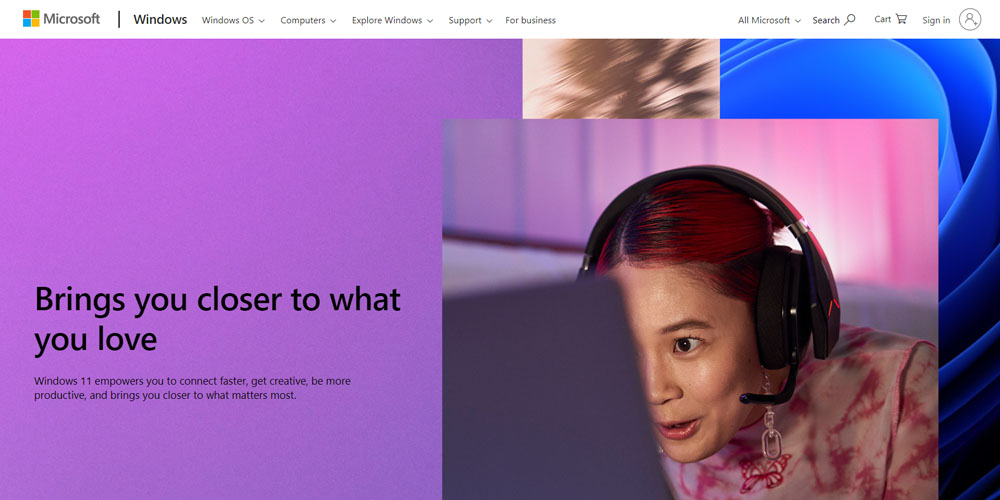Expand the Windows OS dropdown menu
1000x500 pixels.
(x=233, y=20)
